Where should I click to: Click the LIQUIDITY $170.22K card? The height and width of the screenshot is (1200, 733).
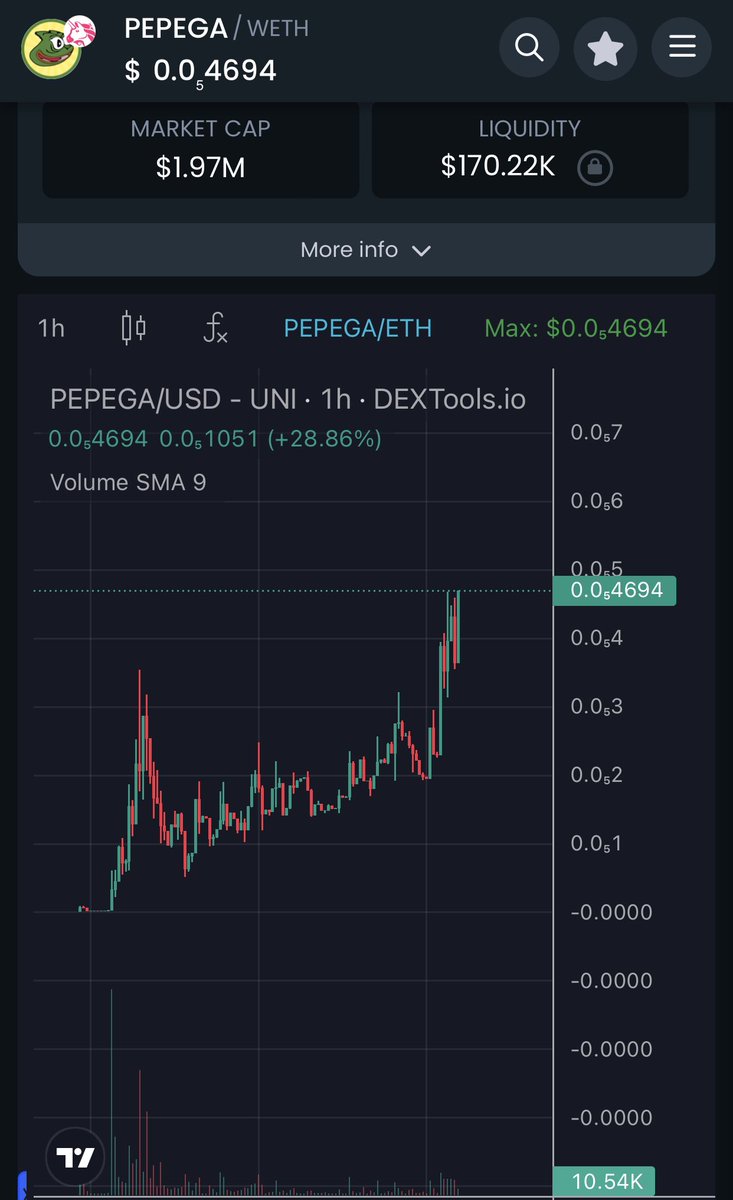pos(530,148)
